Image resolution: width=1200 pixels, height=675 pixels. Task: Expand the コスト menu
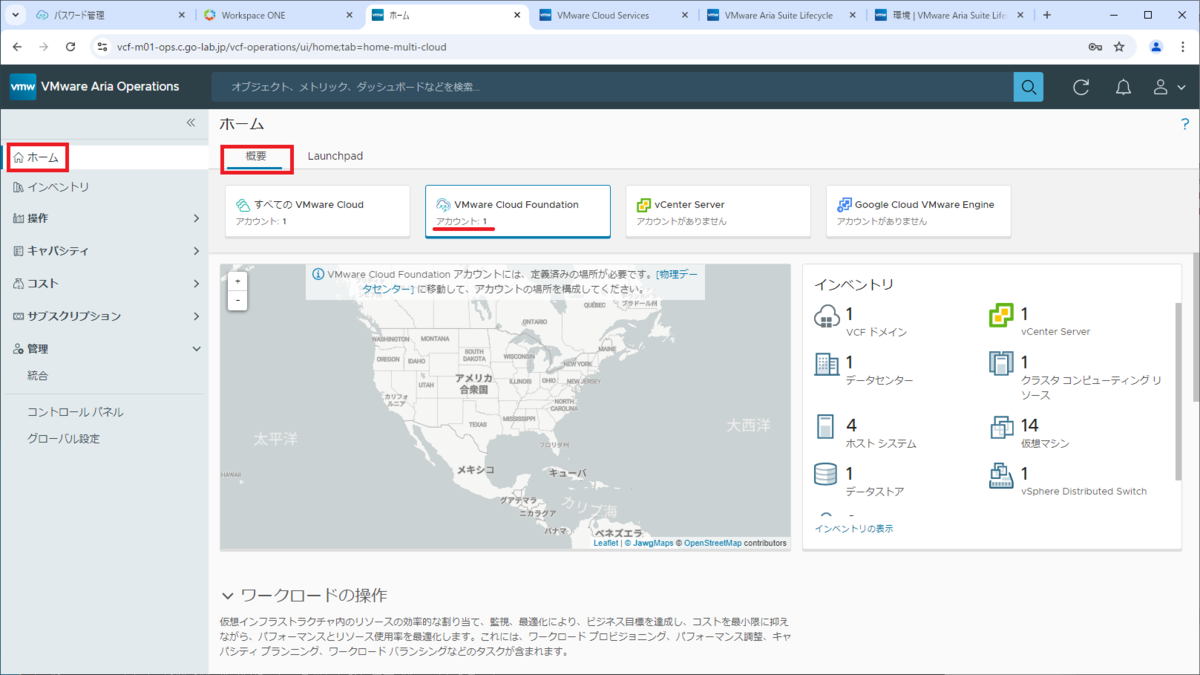pyautogui.click(x=104, y=284)
